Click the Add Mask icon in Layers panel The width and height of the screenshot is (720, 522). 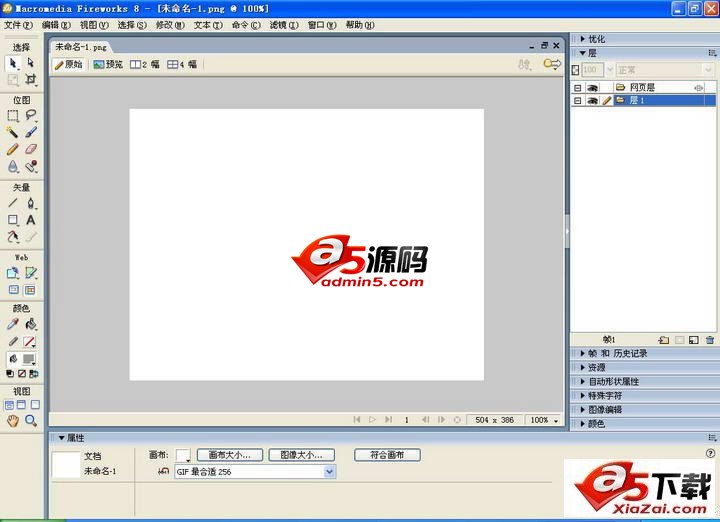tap(680, 340)
